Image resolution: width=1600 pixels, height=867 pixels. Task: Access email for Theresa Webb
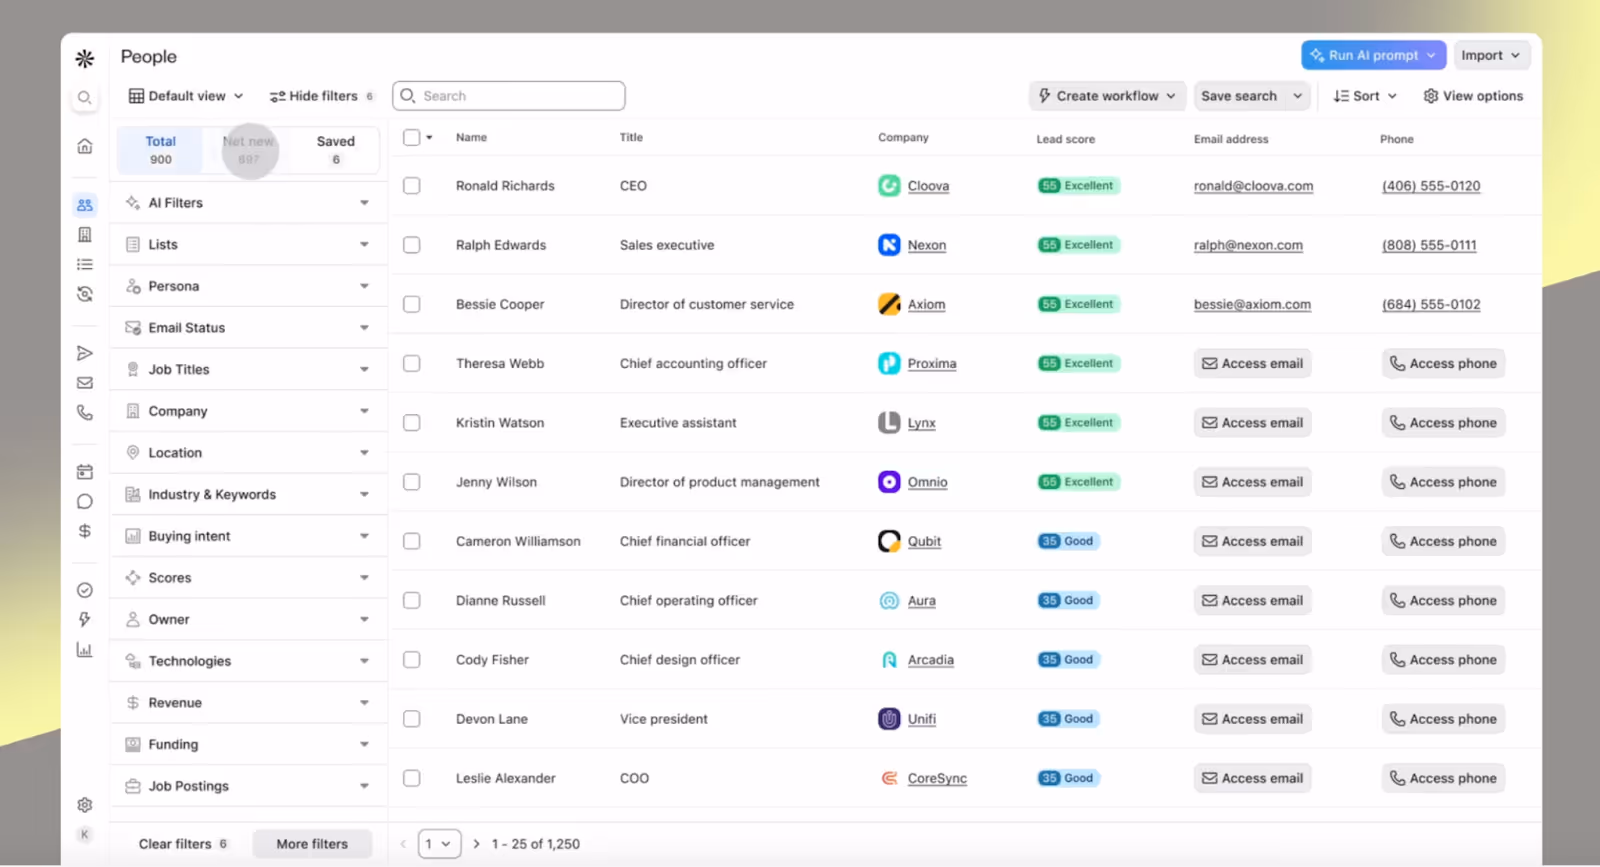1252,364
